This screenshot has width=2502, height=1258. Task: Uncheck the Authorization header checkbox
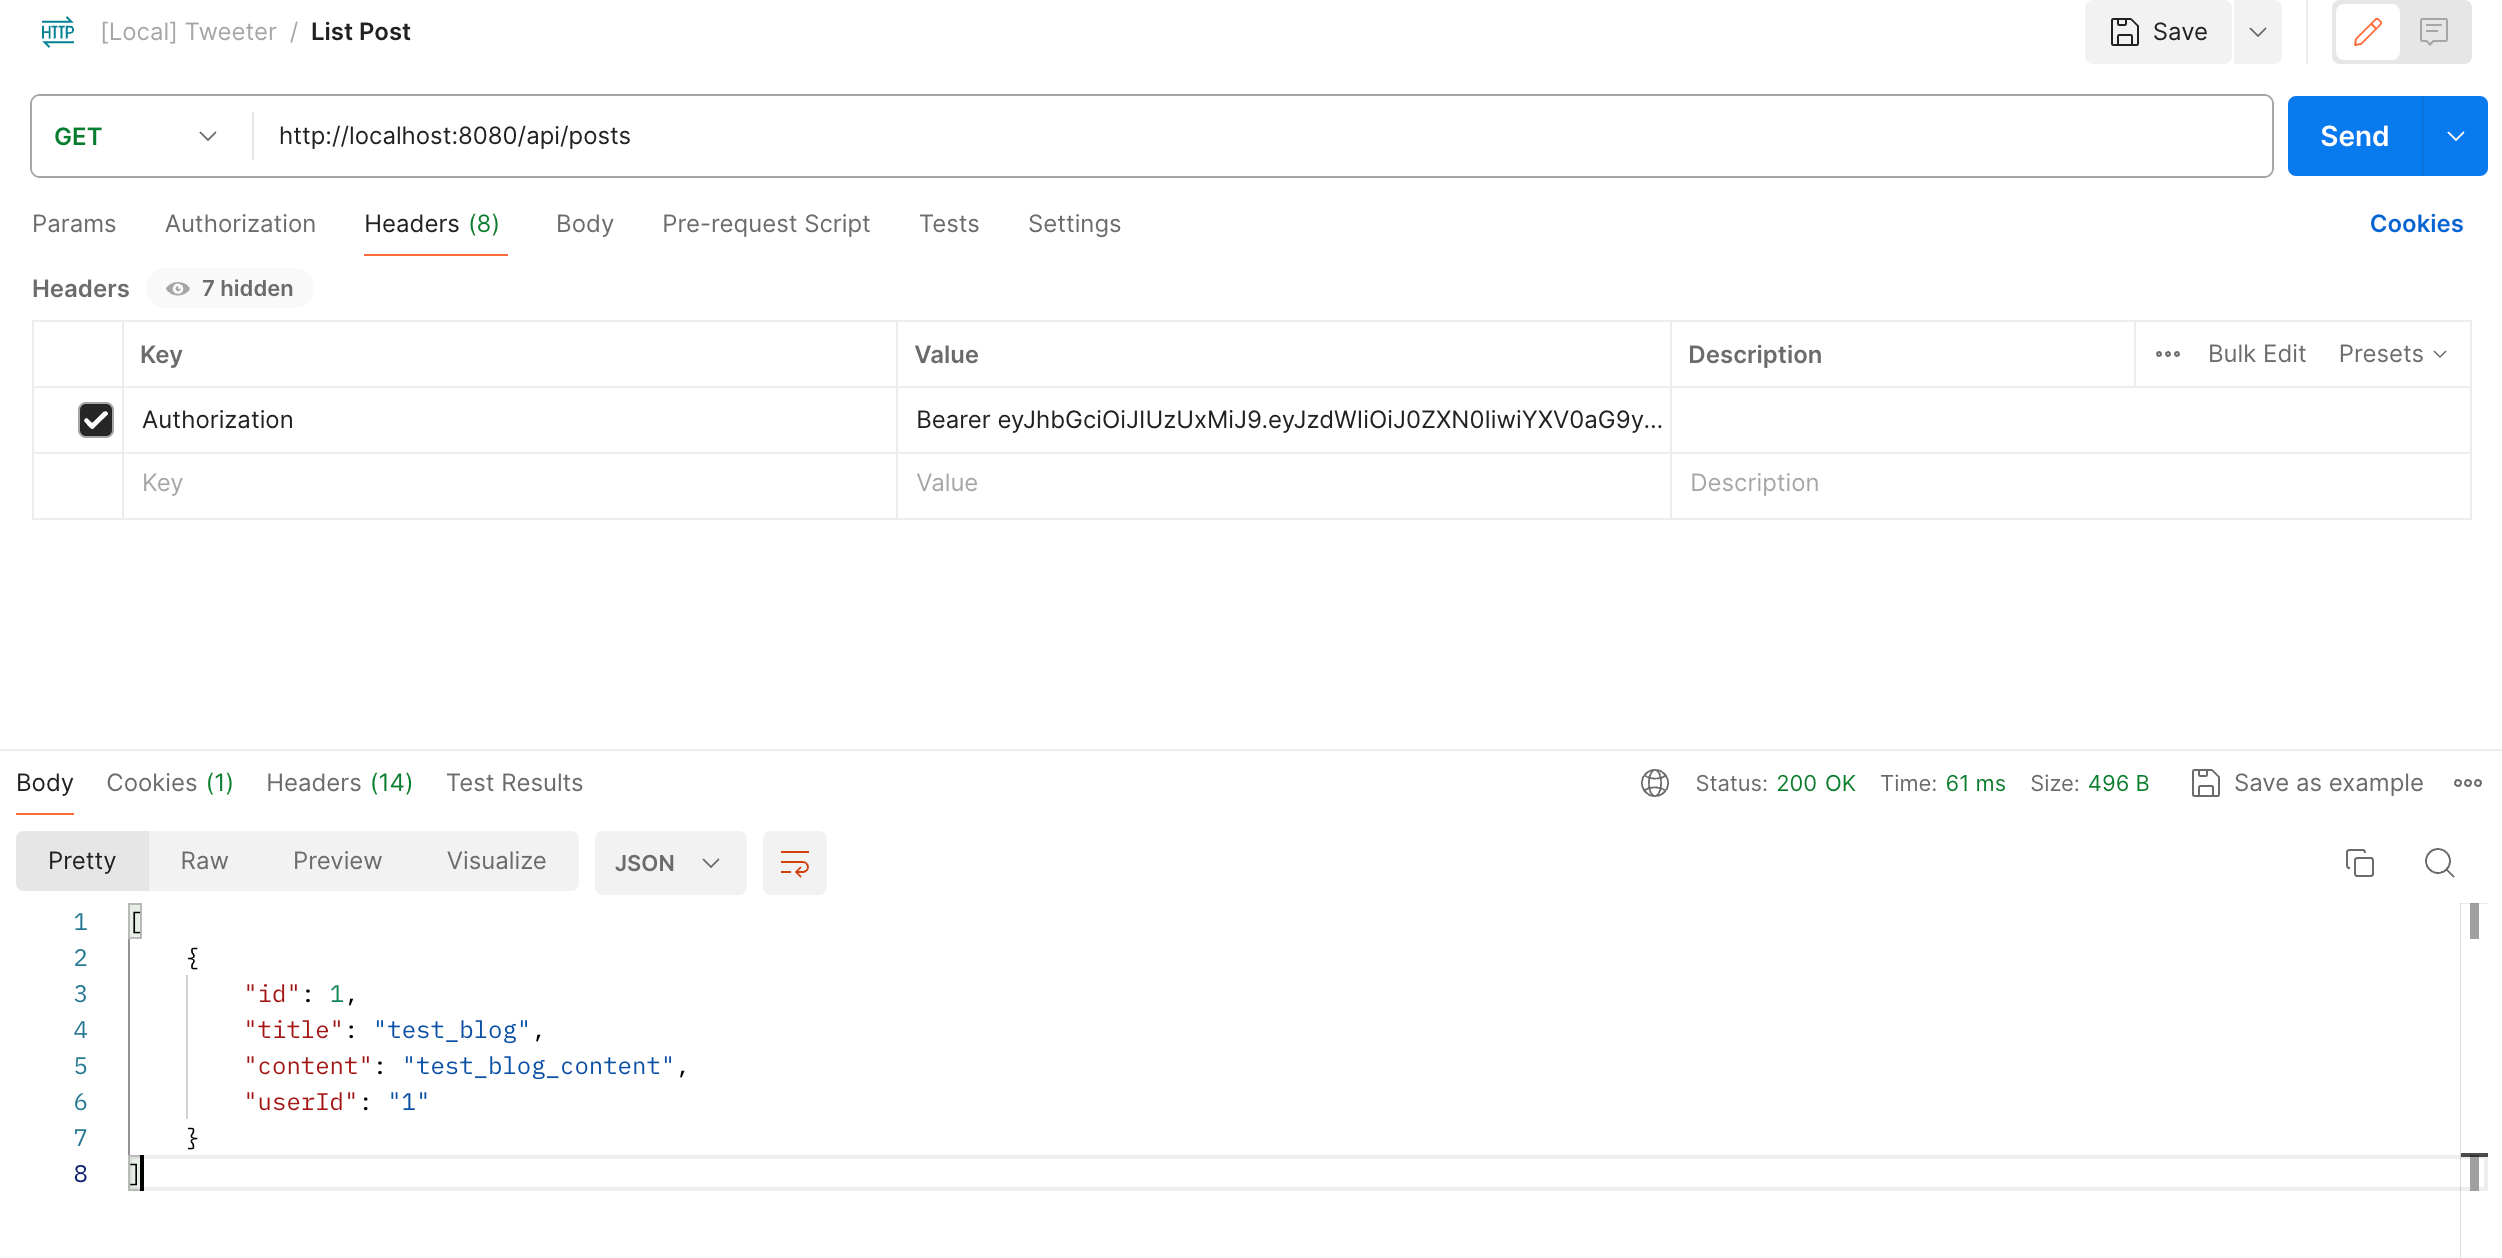click(x=96, y=420)
